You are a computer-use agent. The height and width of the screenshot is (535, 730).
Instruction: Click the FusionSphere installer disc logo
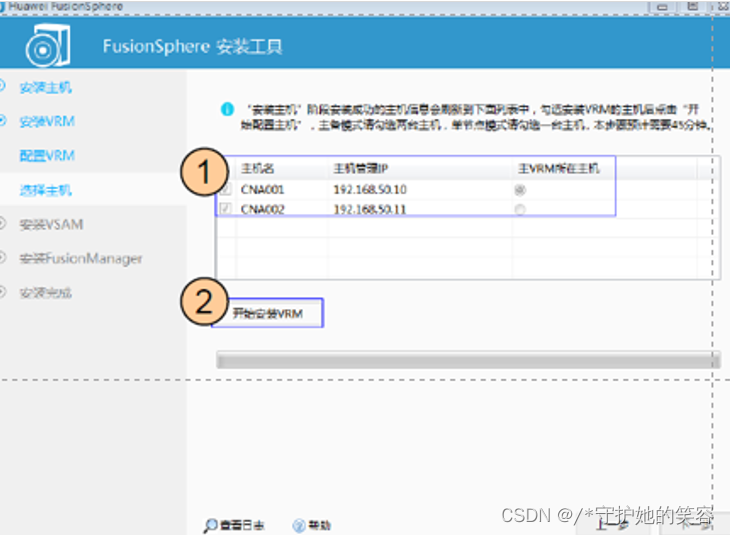pos(48,46)
